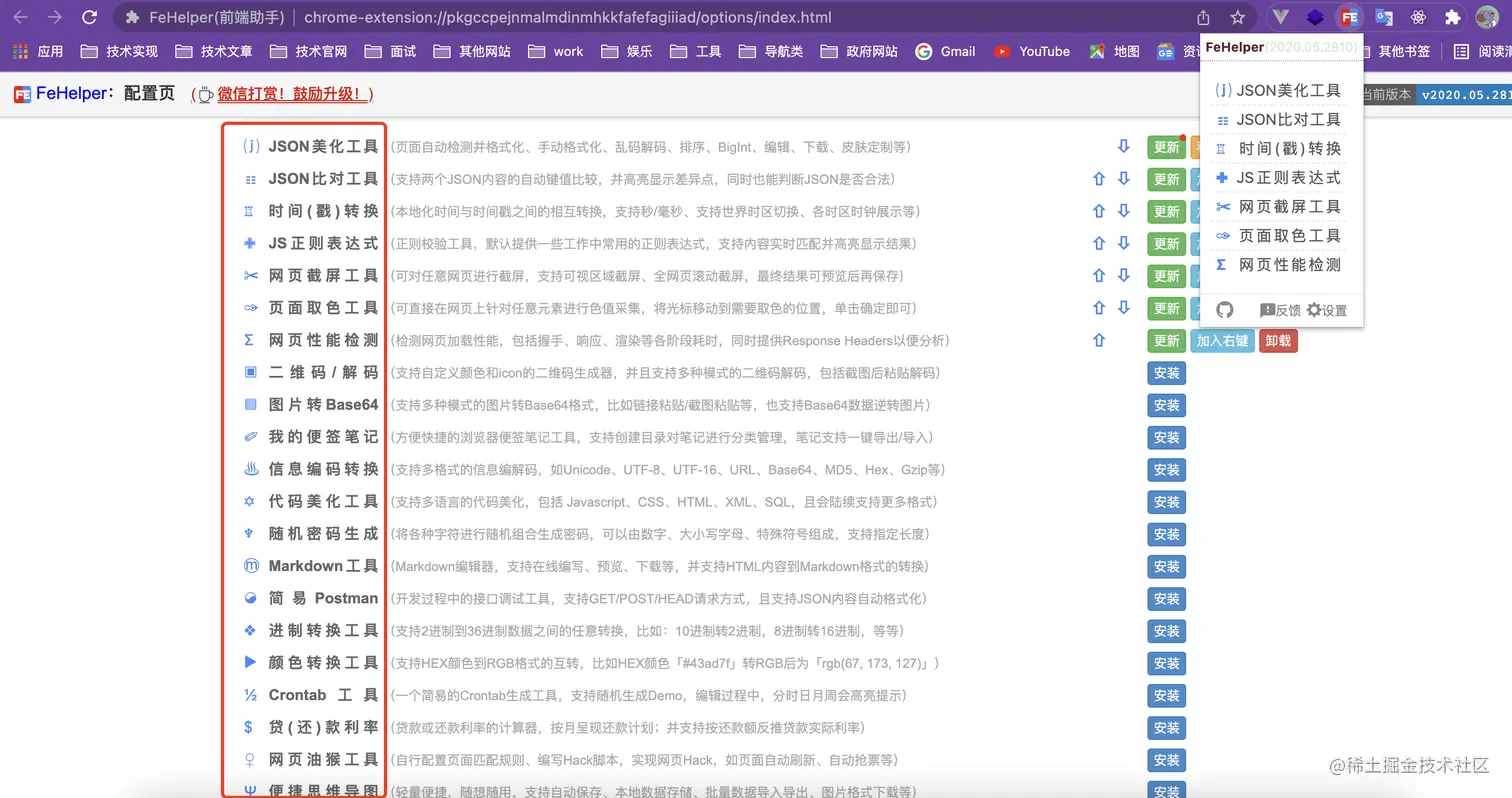Open Gmail bookmark

pyautogui.click(x=944, y=51)
